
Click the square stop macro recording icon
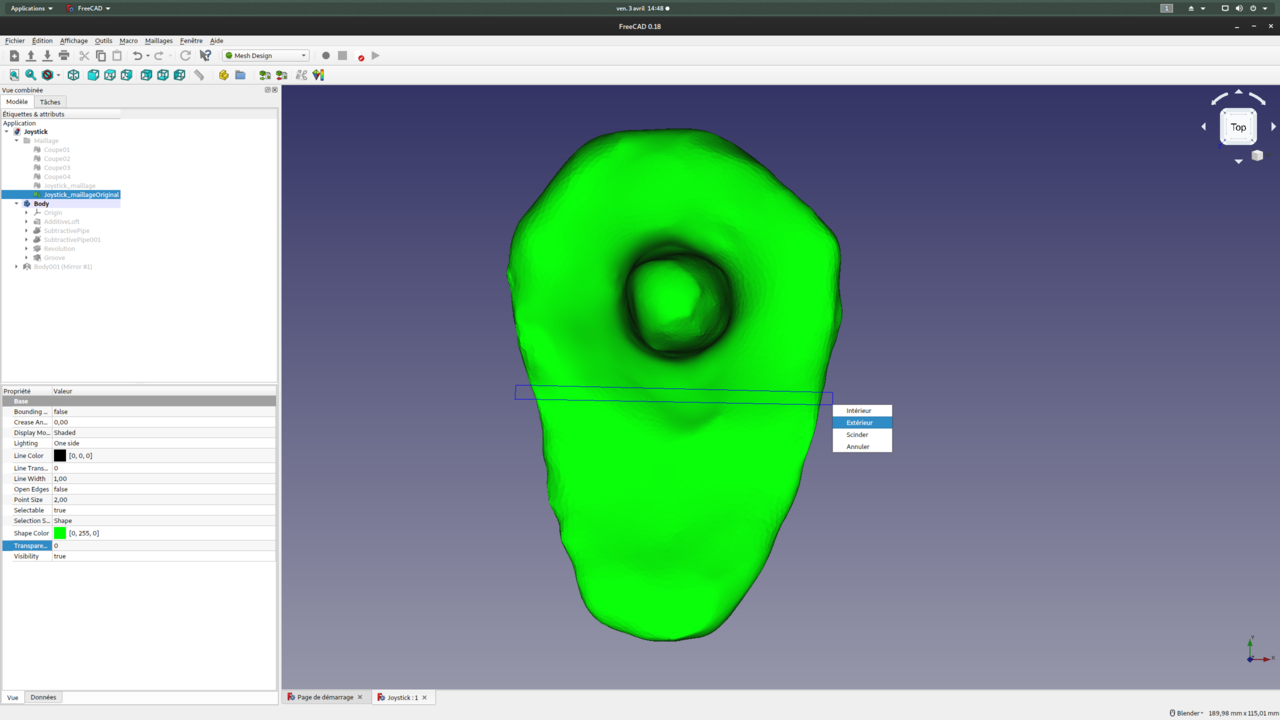tap(342, 56)
